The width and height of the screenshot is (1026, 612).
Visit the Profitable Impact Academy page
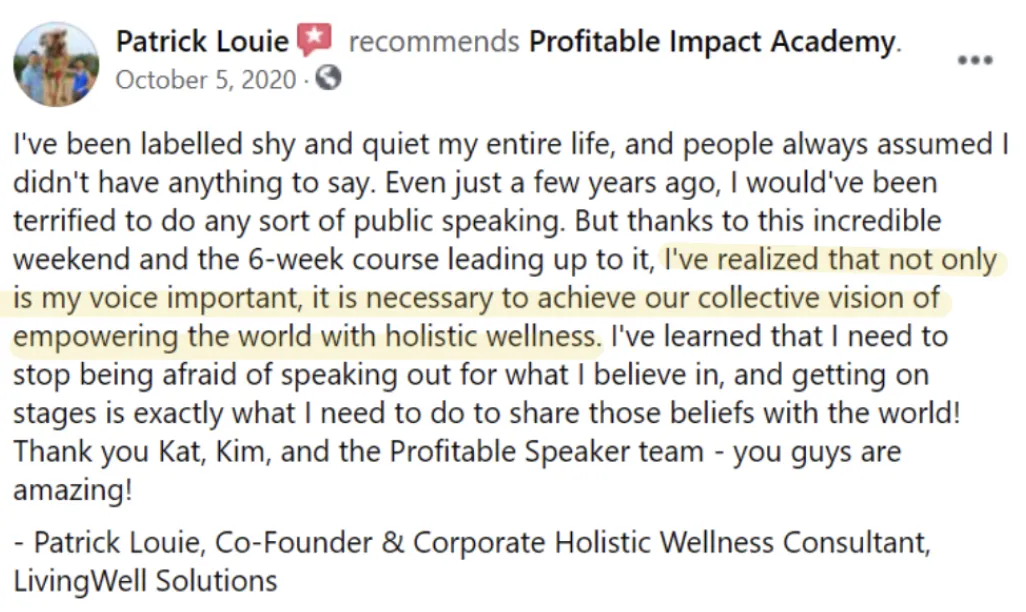pyautogui.click(x=712, y=42)
